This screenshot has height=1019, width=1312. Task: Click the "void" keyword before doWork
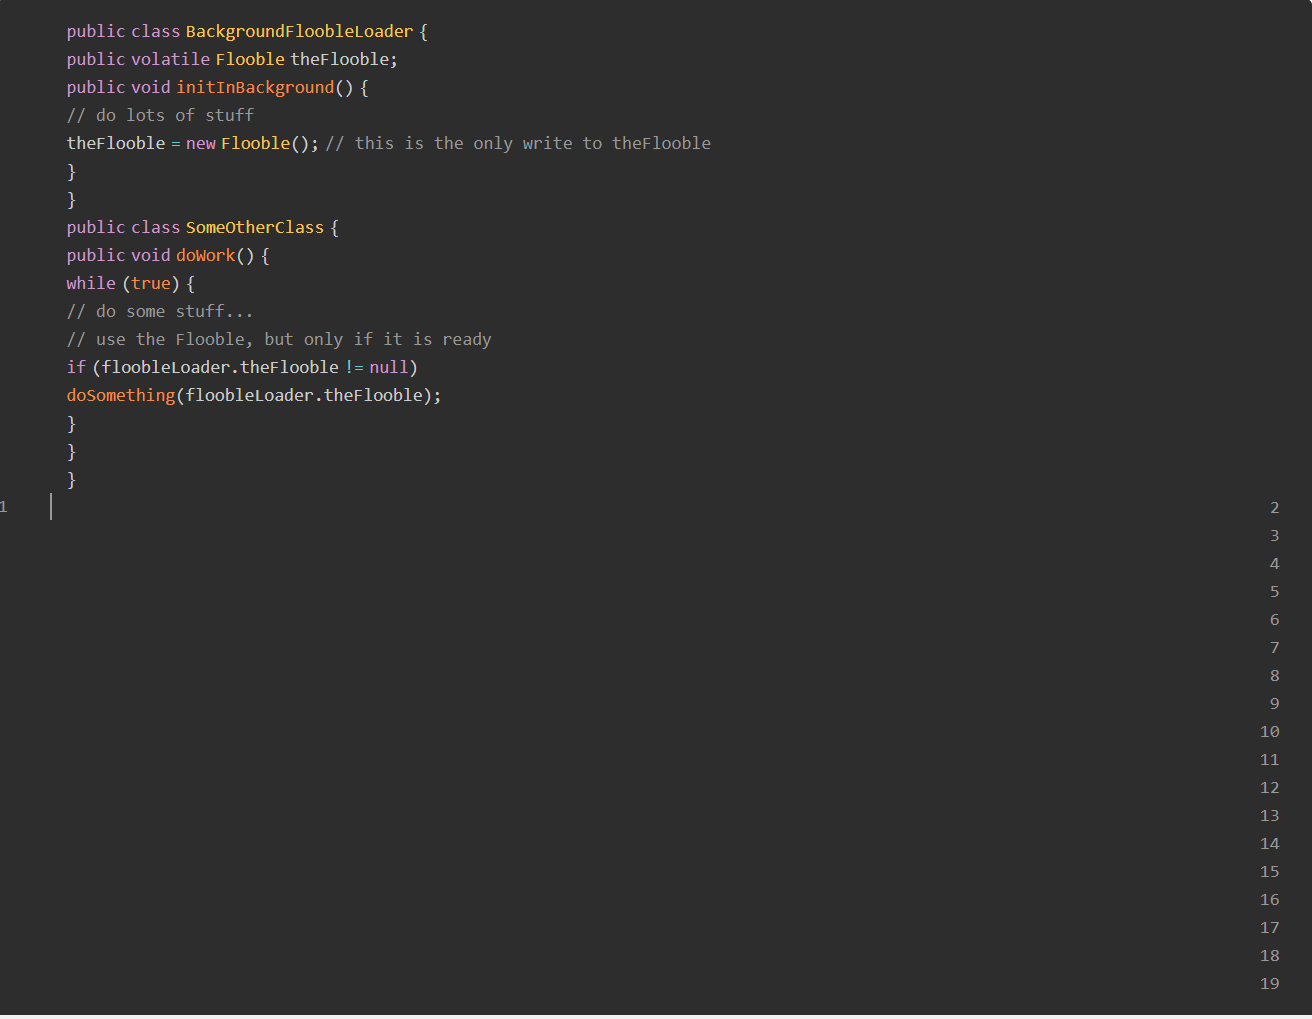(x=151, y=255)
